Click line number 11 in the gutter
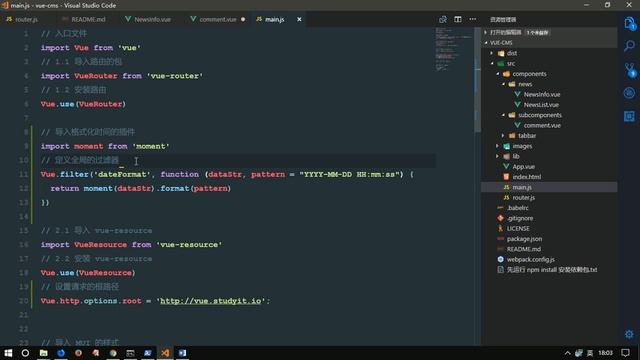This screenshot has height=360, width=640. [x=24, y=174]
